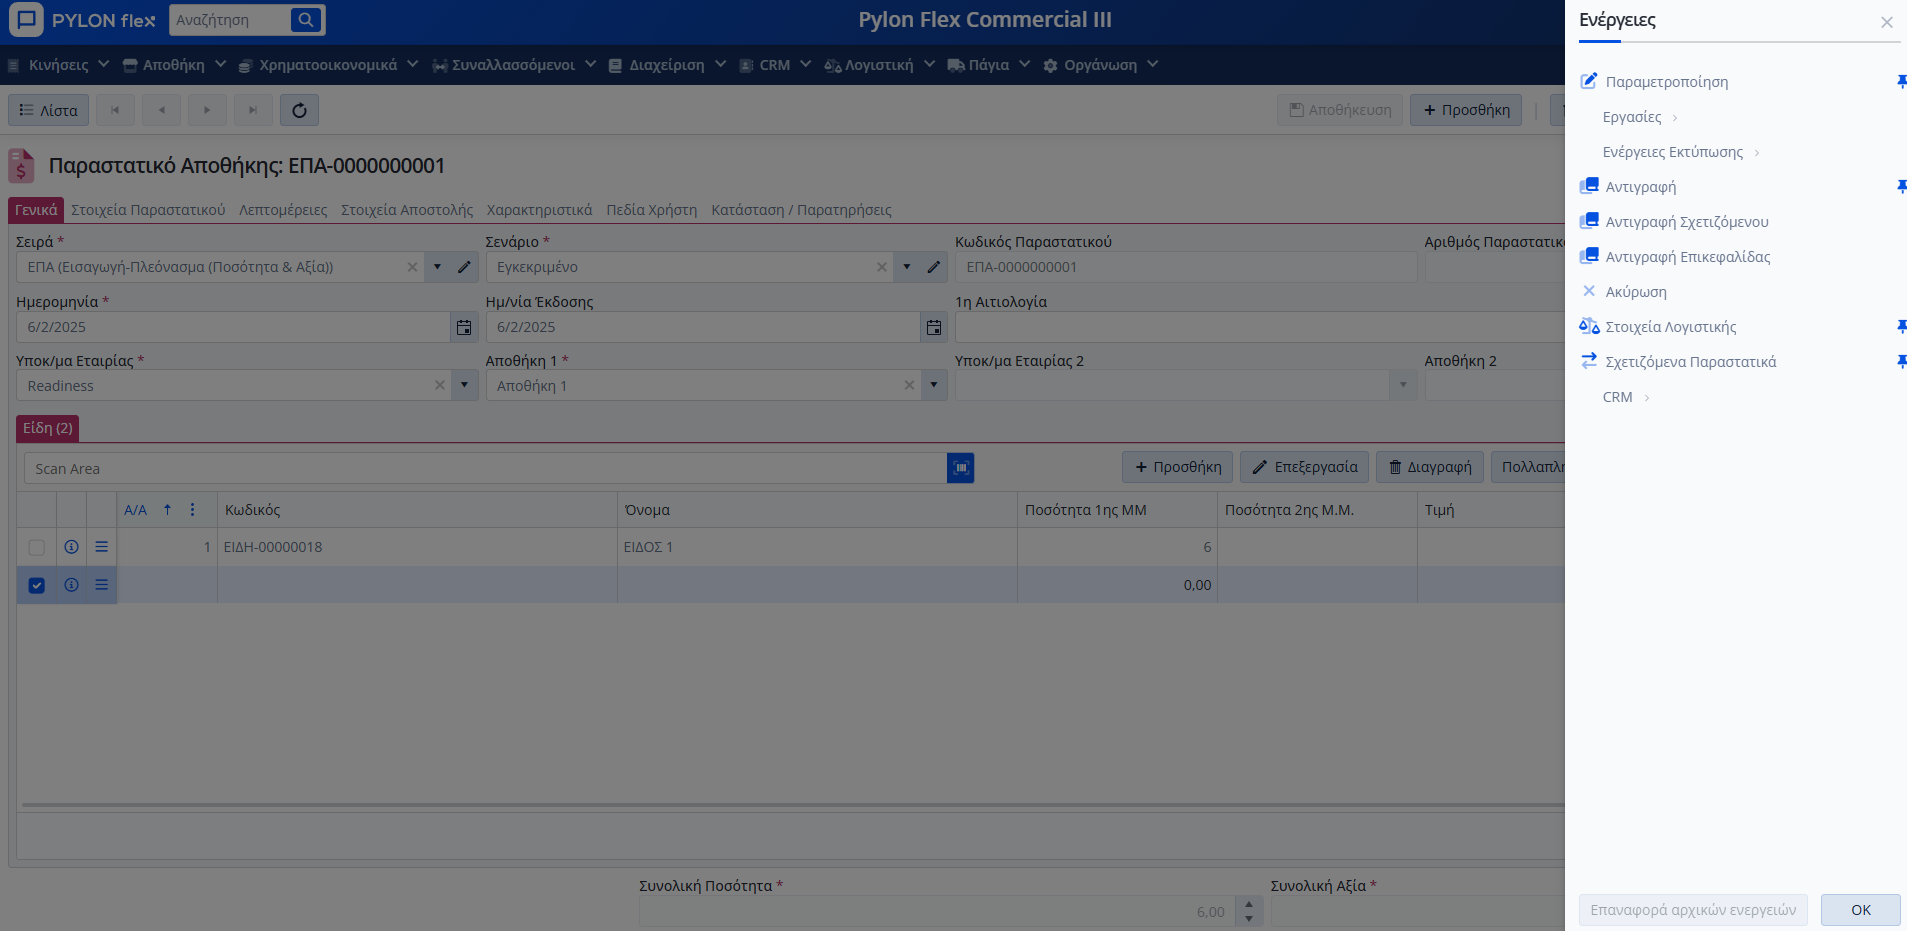Image resolution: width=1907 pixels, height=931 pixels.
Task: Switch to Λεπτομέρειες tab
Action: tap(283, 210)
